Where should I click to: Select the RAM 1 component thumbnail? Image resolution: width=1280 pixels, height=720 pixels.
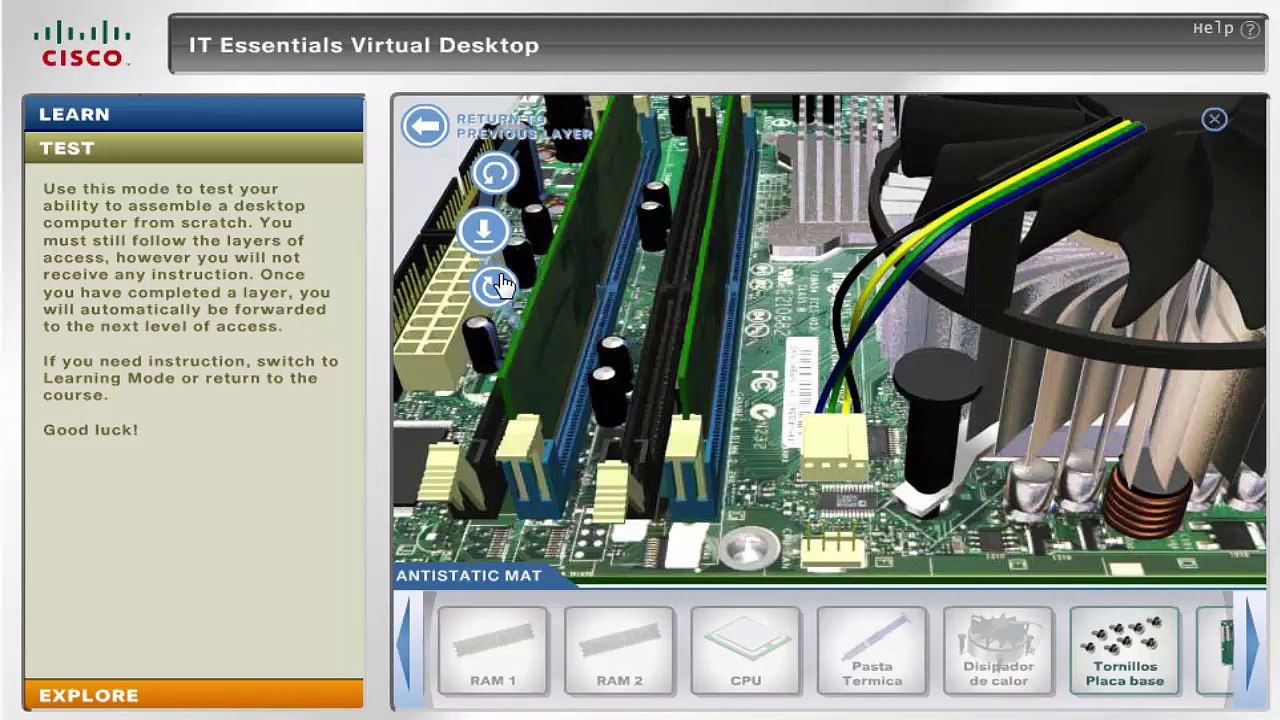(x=493, y=650)
